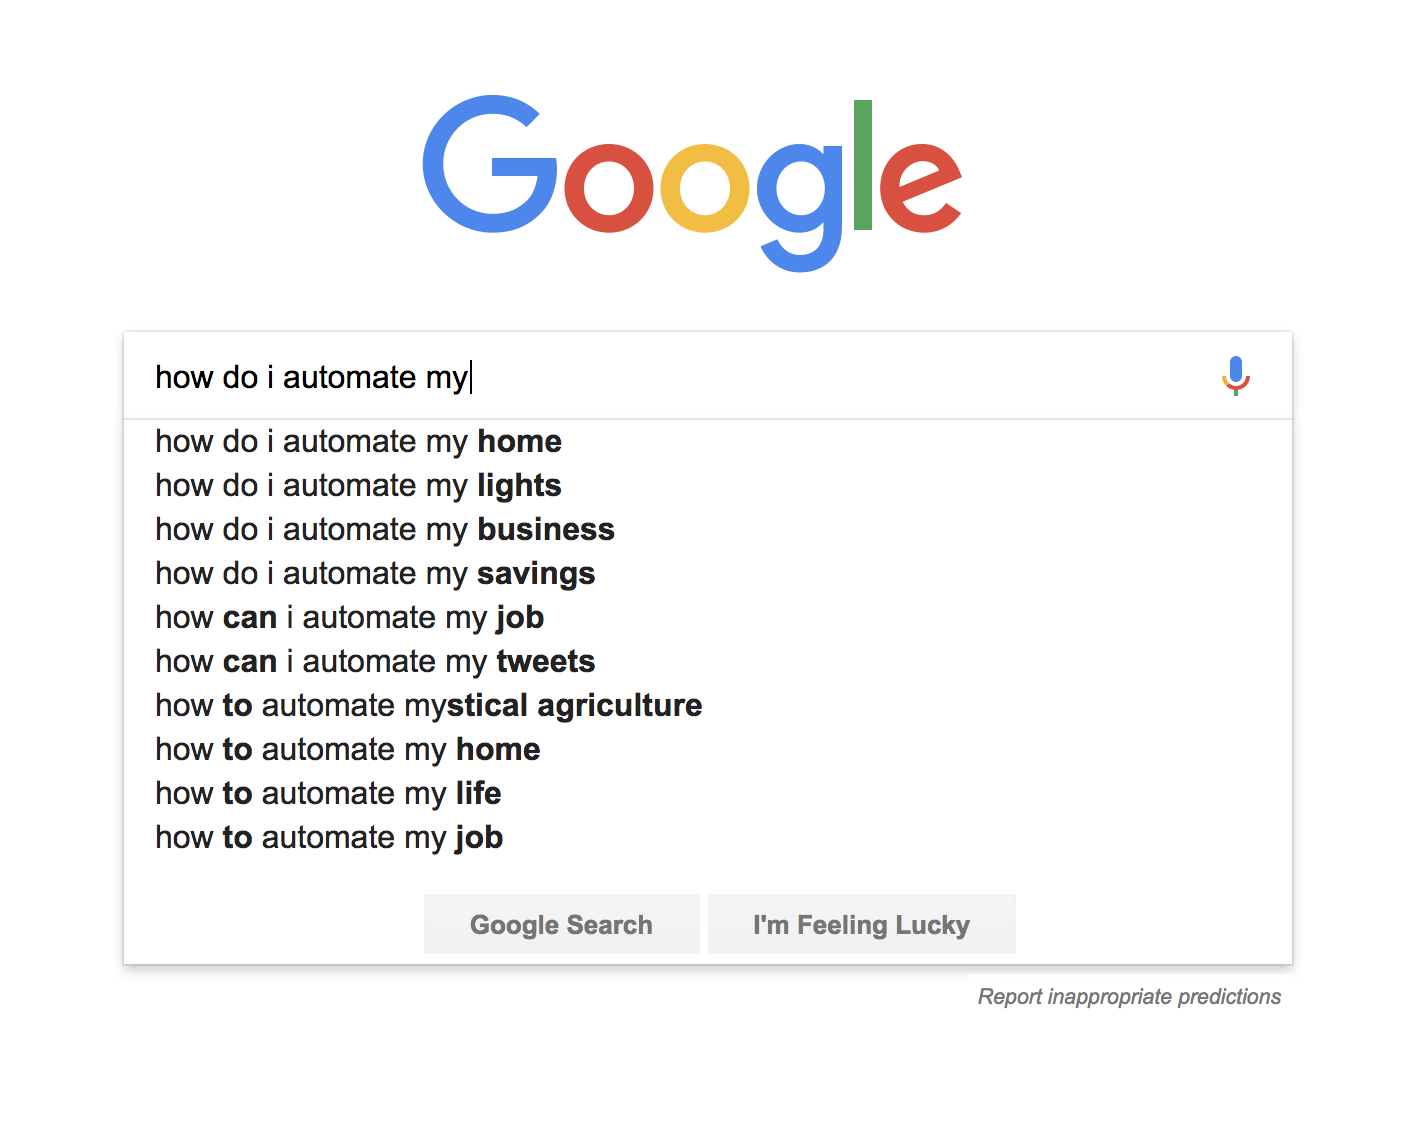Click the I'm Feeling Lucky button
The image size is (1418, 1128).
(861, 924)
